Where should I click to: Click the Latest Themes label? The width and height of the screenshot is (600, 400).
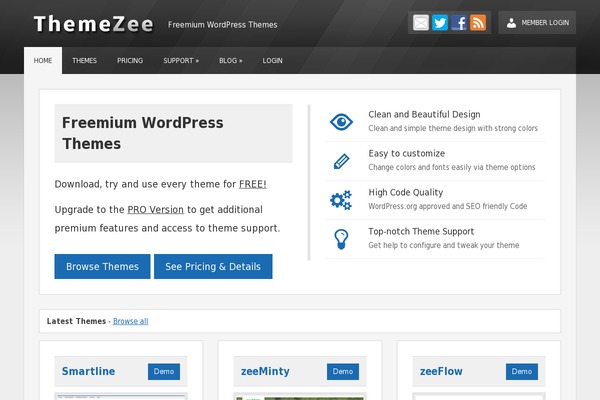(x=76, y=321)
